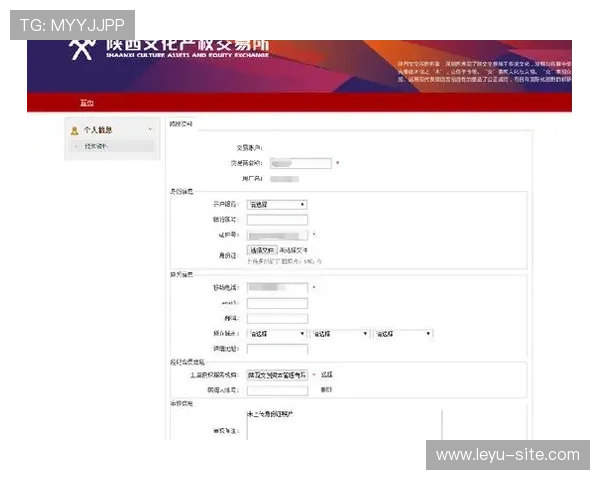Open the 首页 link in the red bar

pos(87,103)
